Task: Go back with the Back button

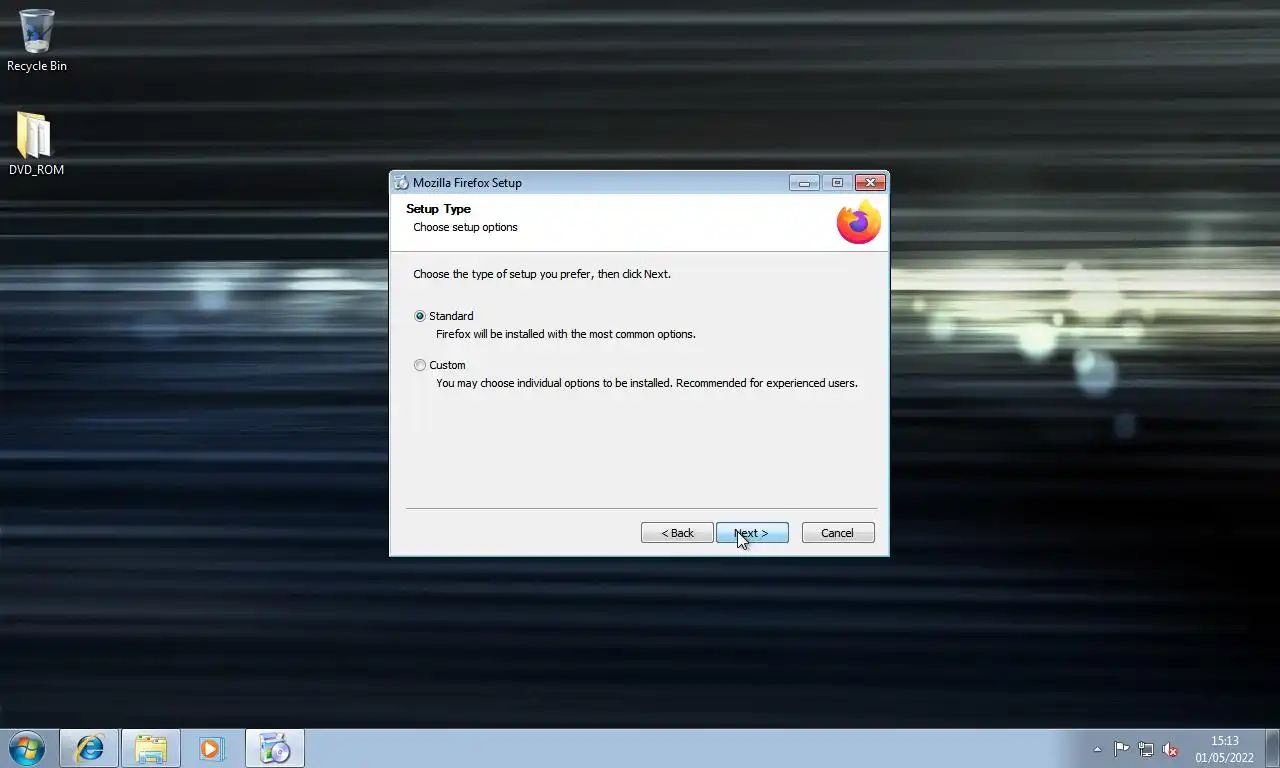Action: (x=677, y=533)
